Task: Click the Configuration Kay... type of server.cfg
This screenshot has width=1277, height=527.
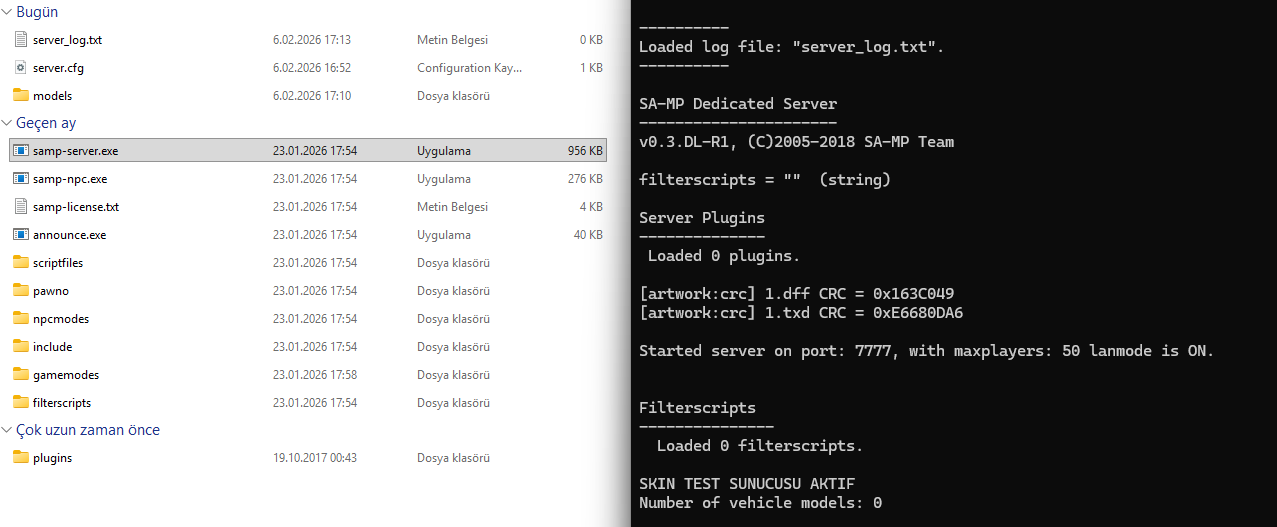Action: (x=469, y=68)
